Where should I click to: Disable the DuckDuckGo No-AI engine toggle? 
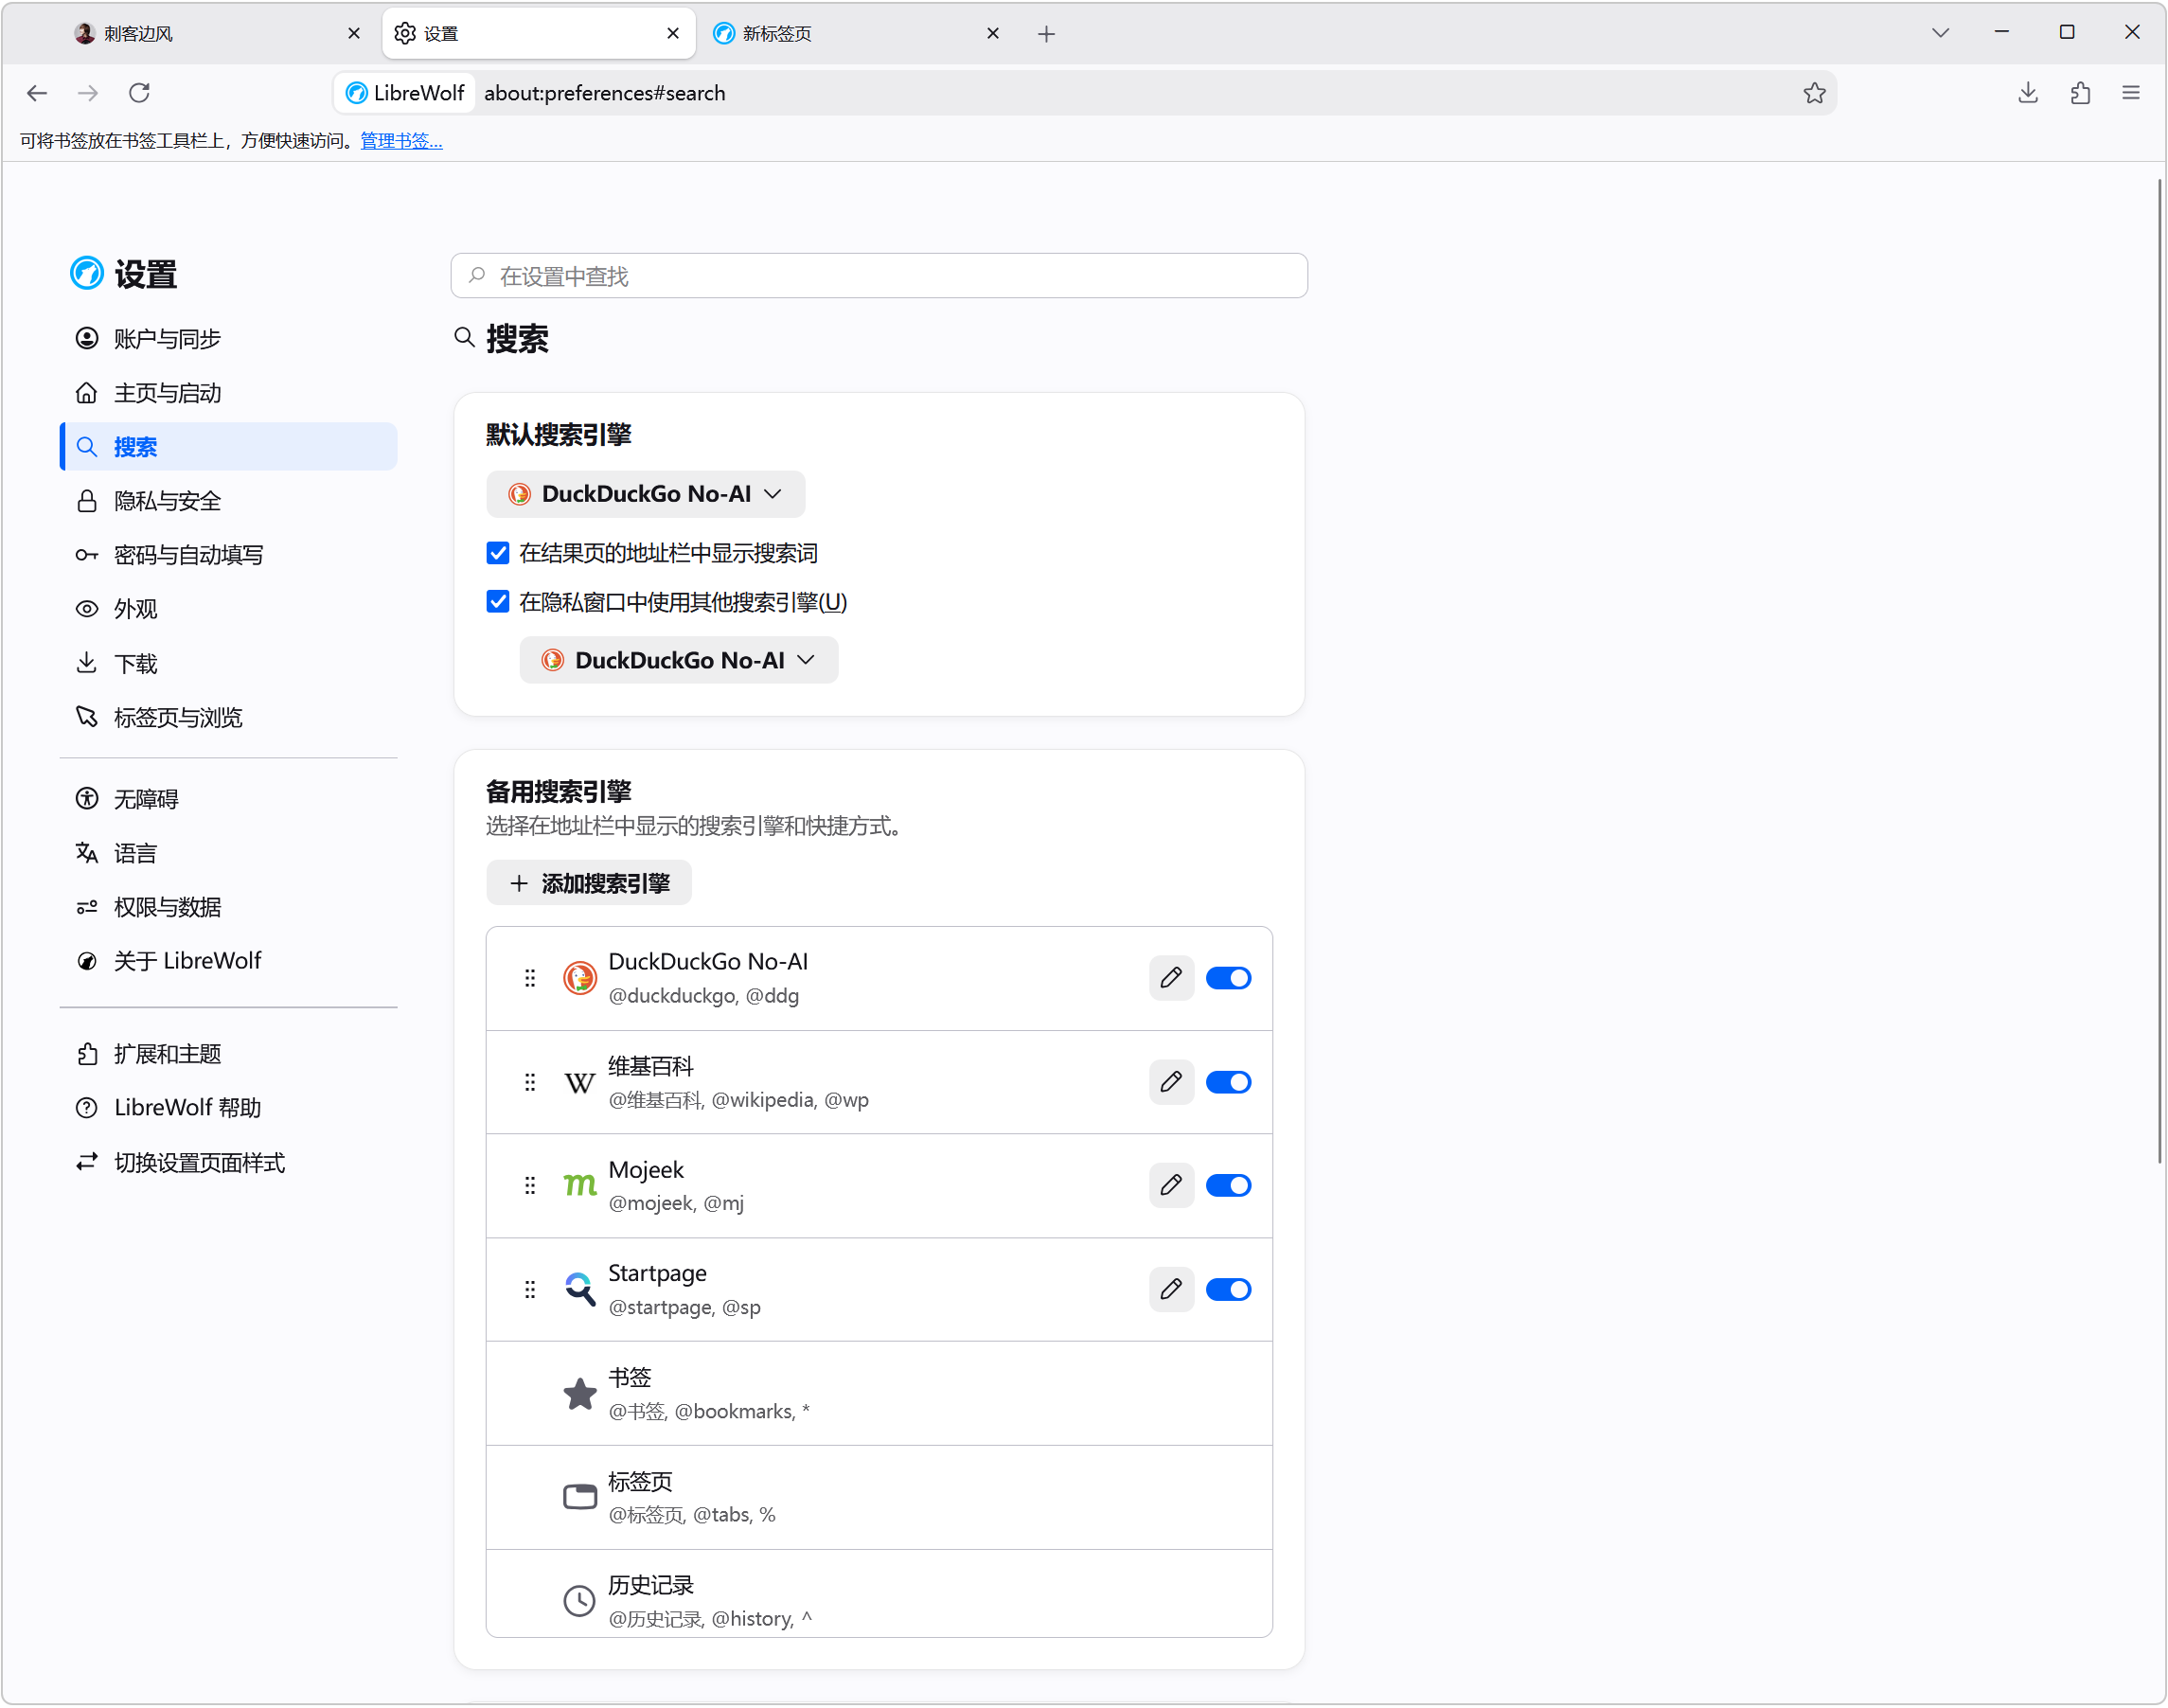tap(1228, 978)
